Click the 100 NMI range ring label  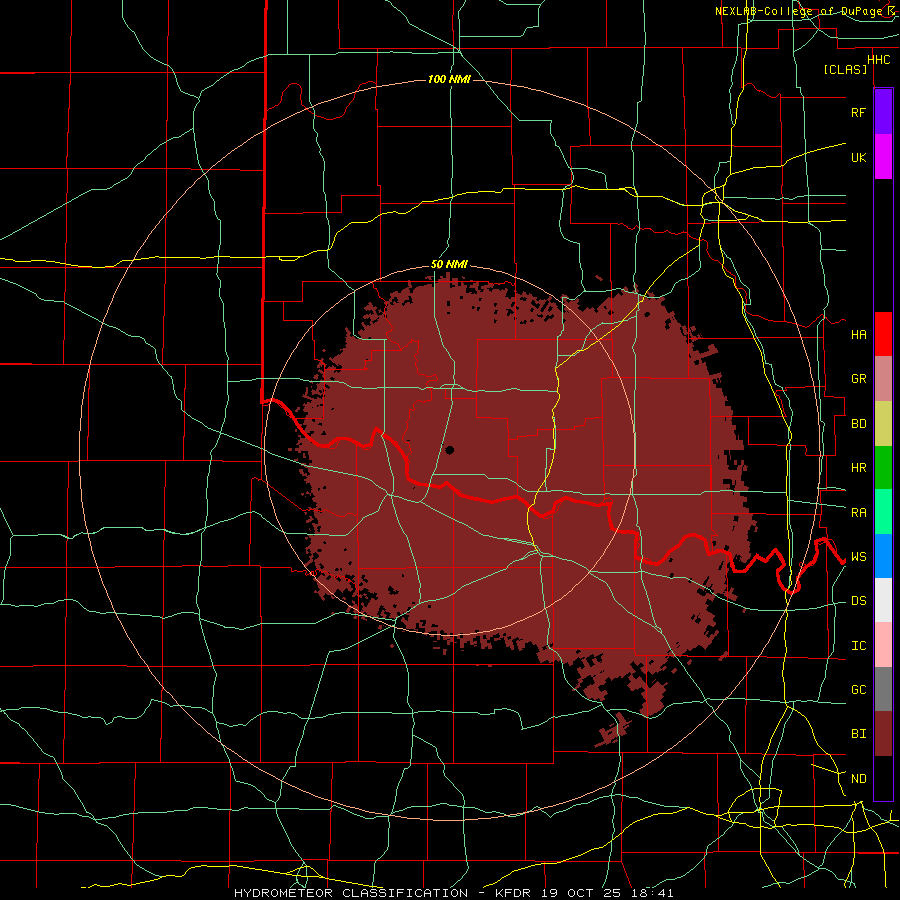pyautogui.click(x=449, y=79)
